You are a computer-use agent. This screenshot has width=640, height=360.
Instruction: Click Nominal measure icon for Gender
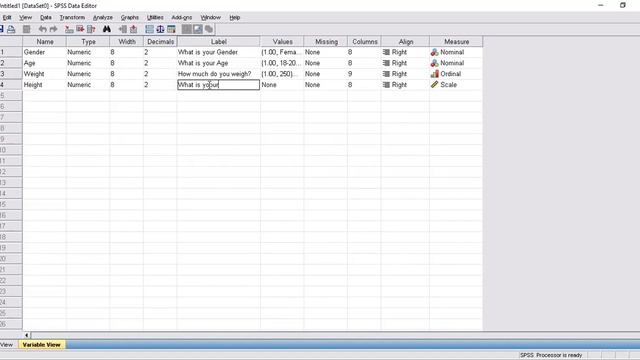pyautogui.click(x=434, y=52)
